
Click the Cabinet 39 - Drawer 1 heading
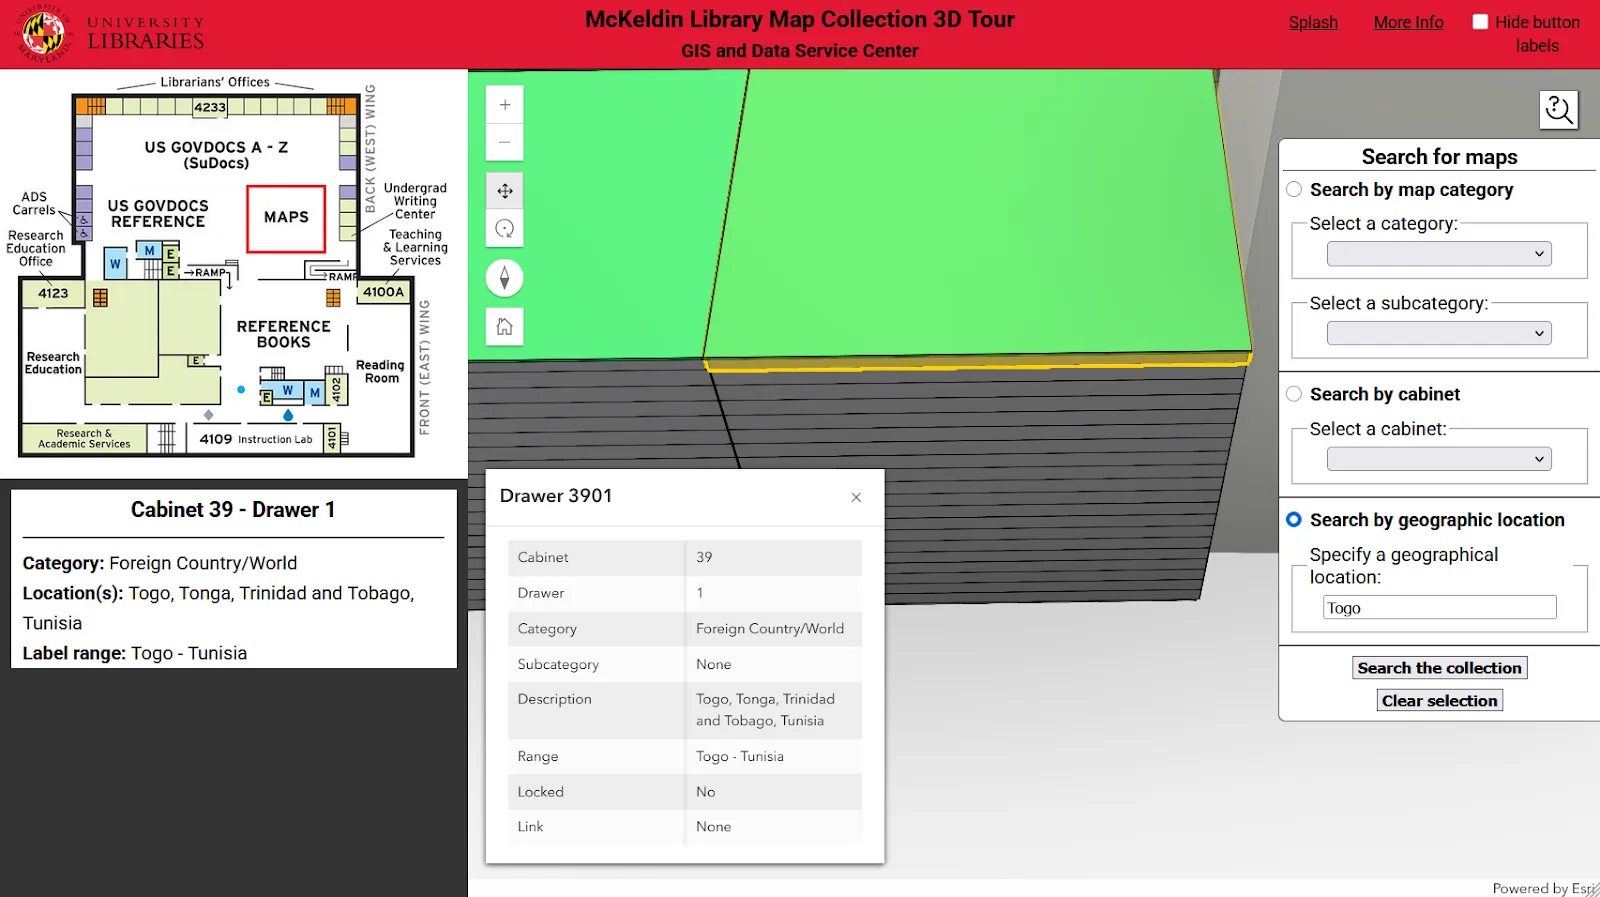233,510
